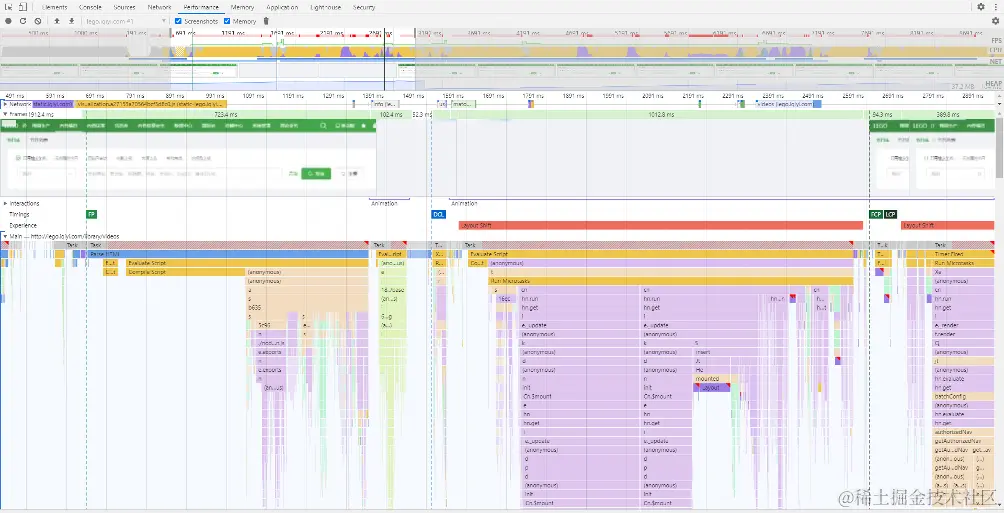The width and height of the screenshot is (1004, 514).
Task: Clear the recording with the clear icon
Action: 38,21
